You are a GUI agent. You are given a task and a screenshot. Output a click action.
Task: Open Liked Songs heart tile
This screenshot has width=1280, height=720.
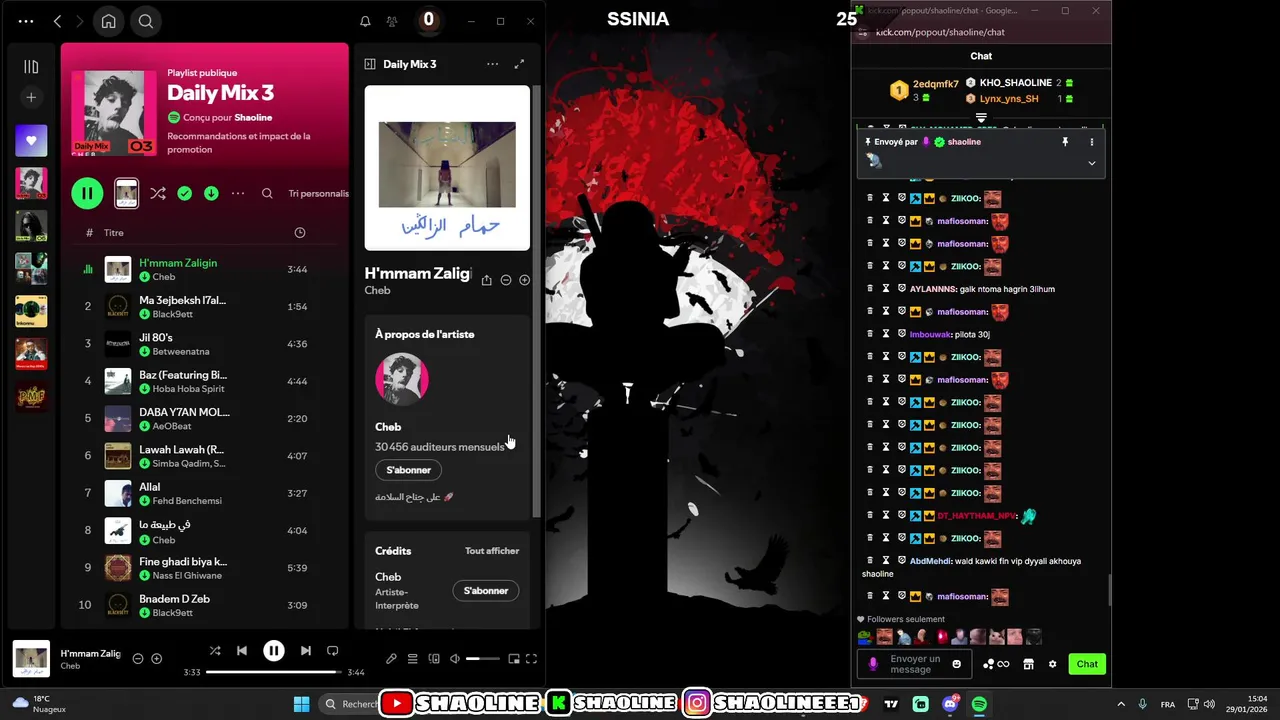click(31, 141)
